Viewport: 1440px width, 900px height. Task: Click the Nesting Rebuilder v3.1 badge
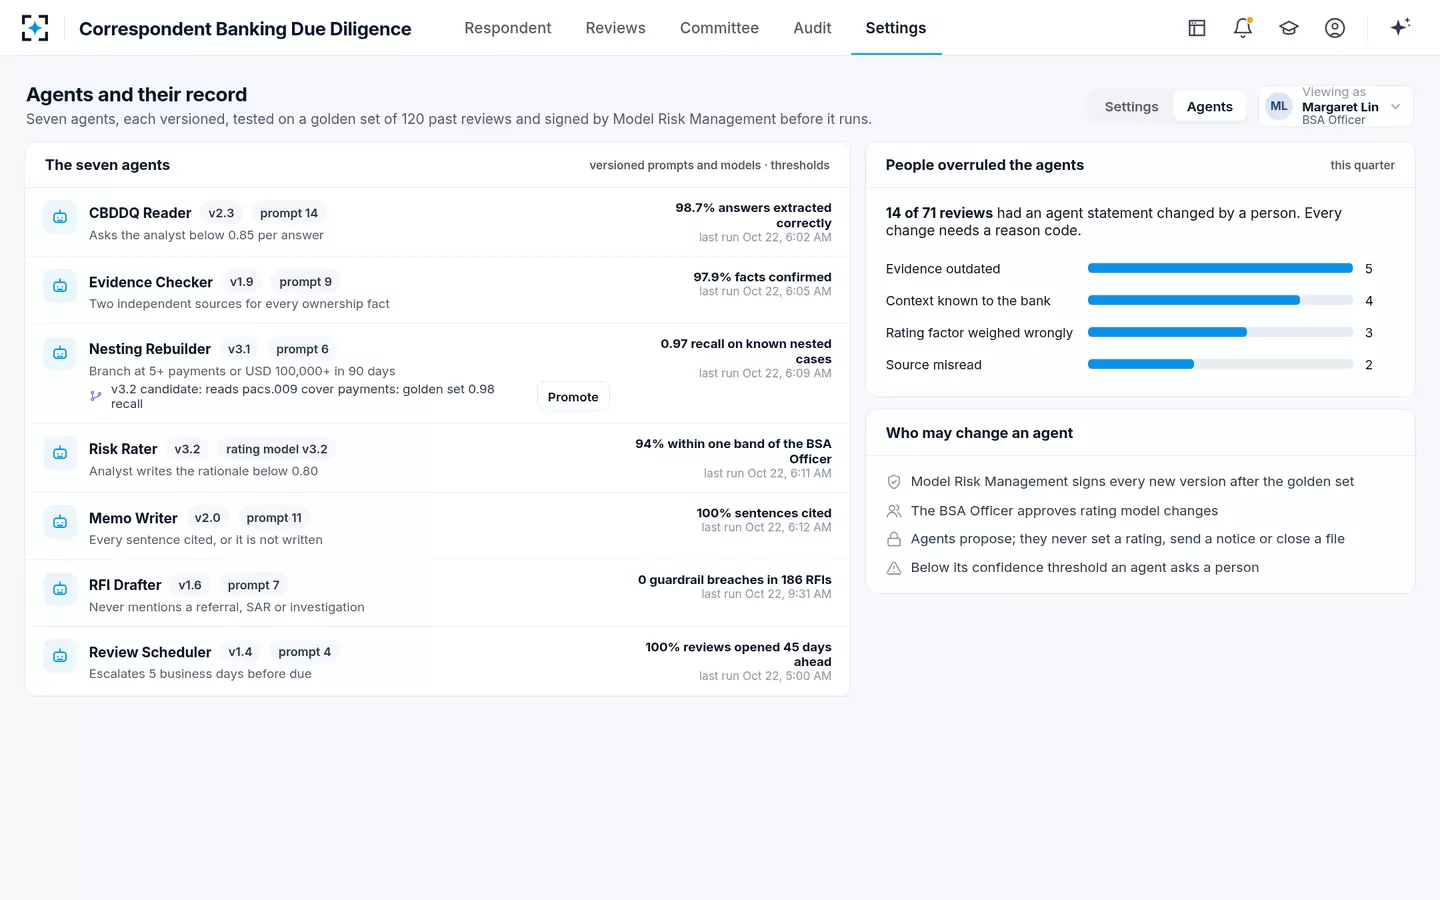tap(239, 349)
